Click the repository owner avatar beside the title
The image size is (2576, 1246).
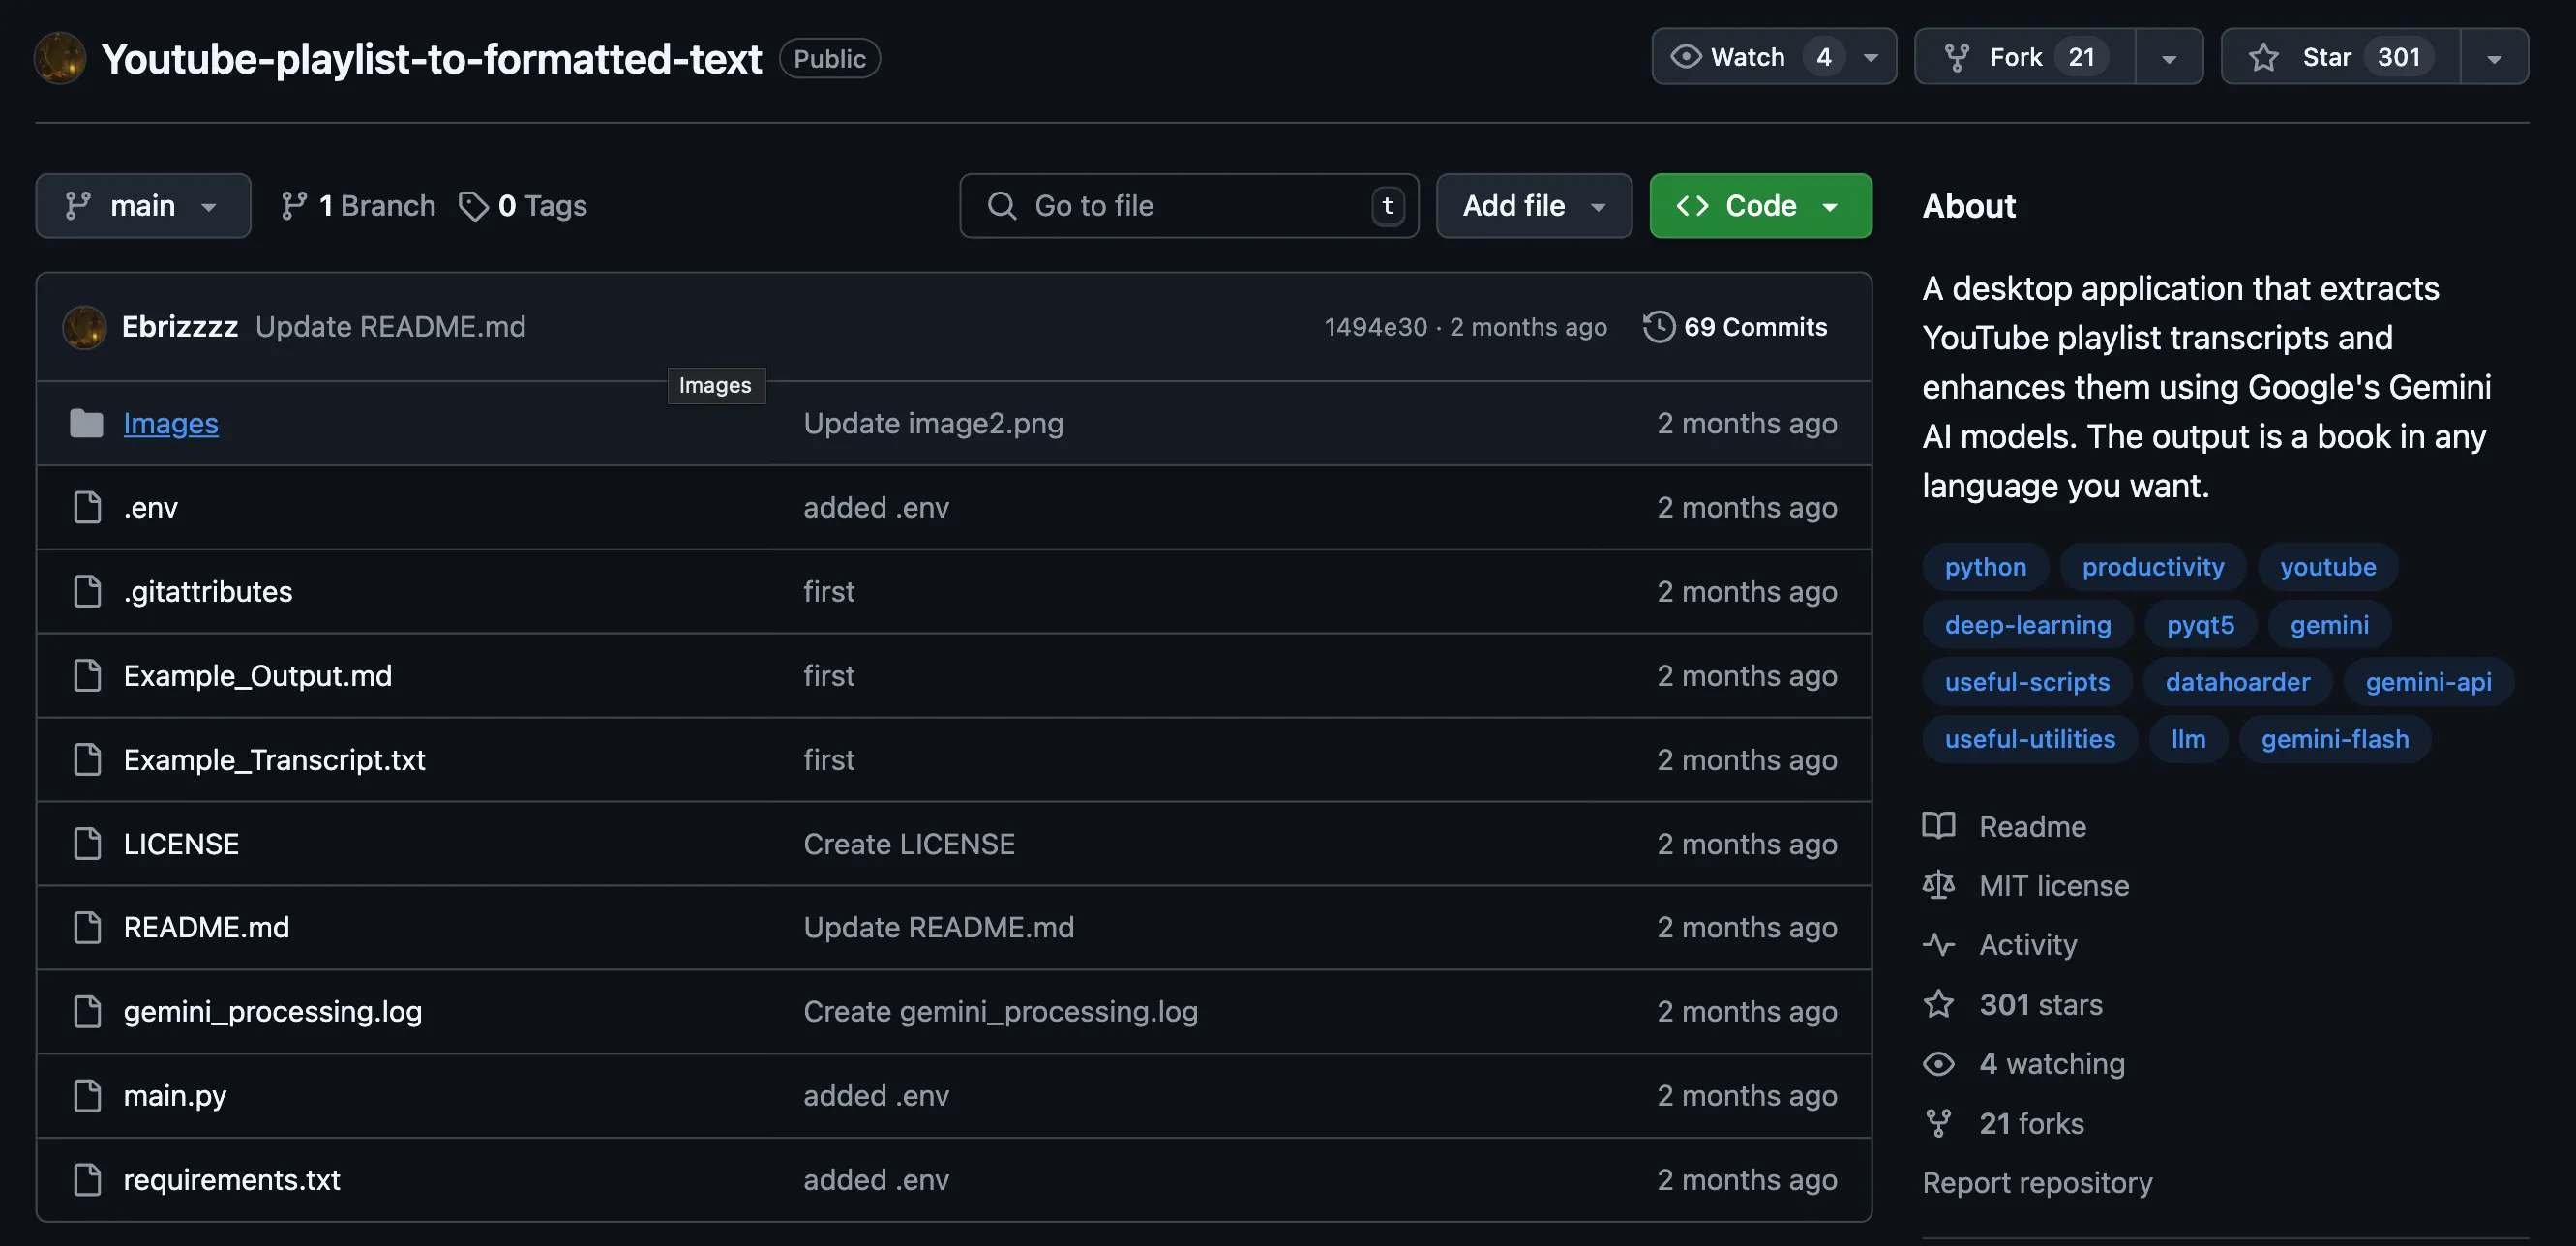click(60, 58)
